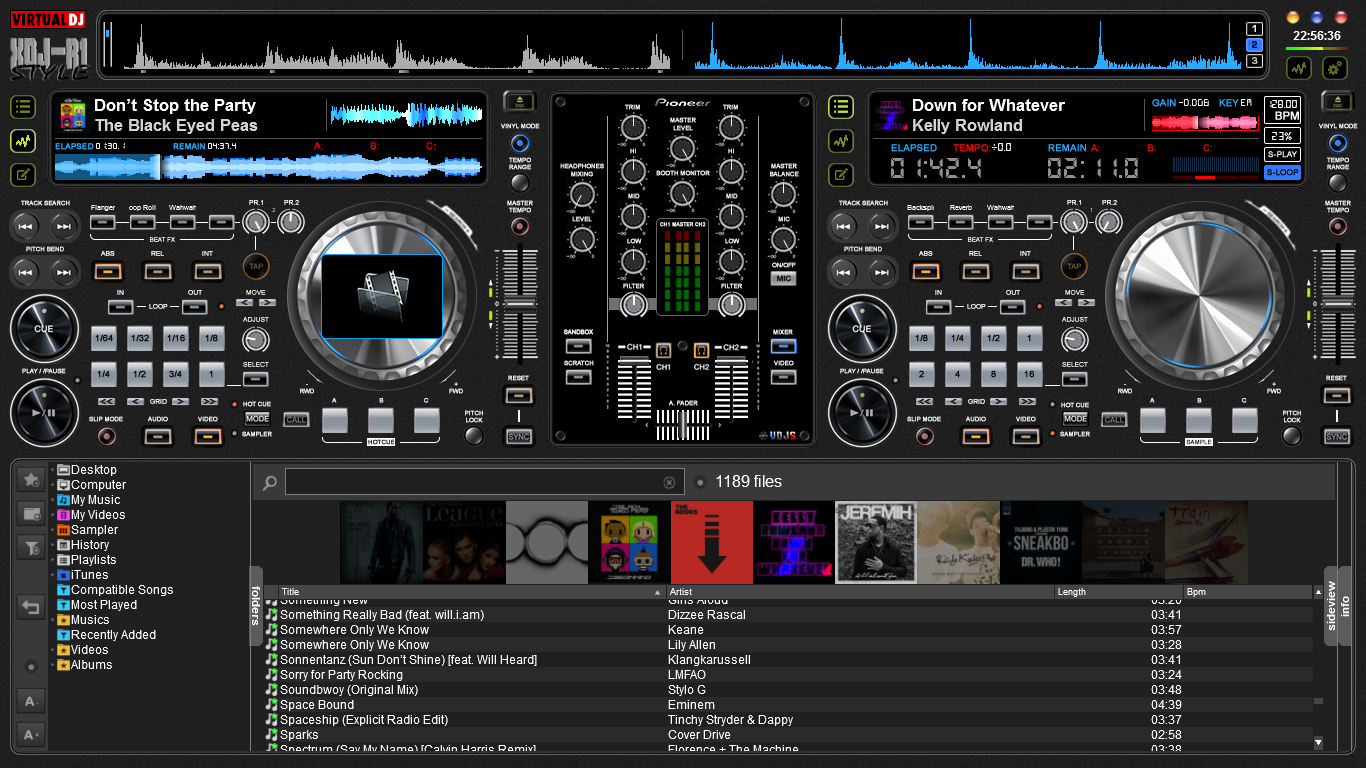Image resolution: width=1366 pixels, height=768 pixels.
Task: Expand the My Music tree node
Action: (x=52, y=500)
